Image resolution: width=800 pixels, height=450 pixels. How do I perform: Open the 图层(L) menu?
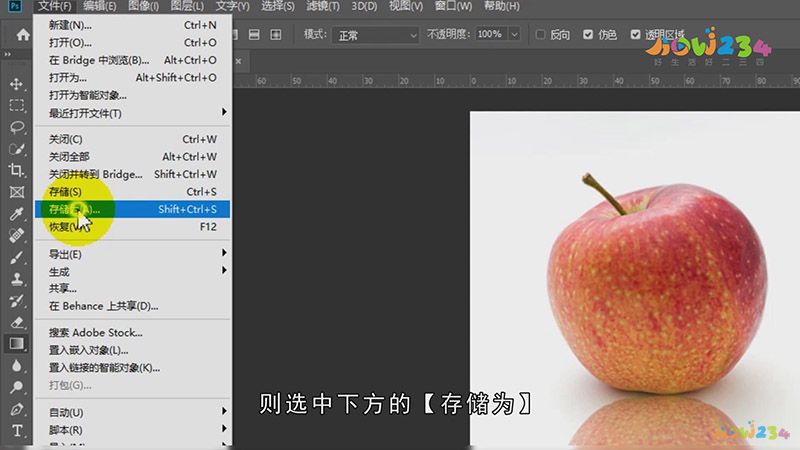point(187,6)
